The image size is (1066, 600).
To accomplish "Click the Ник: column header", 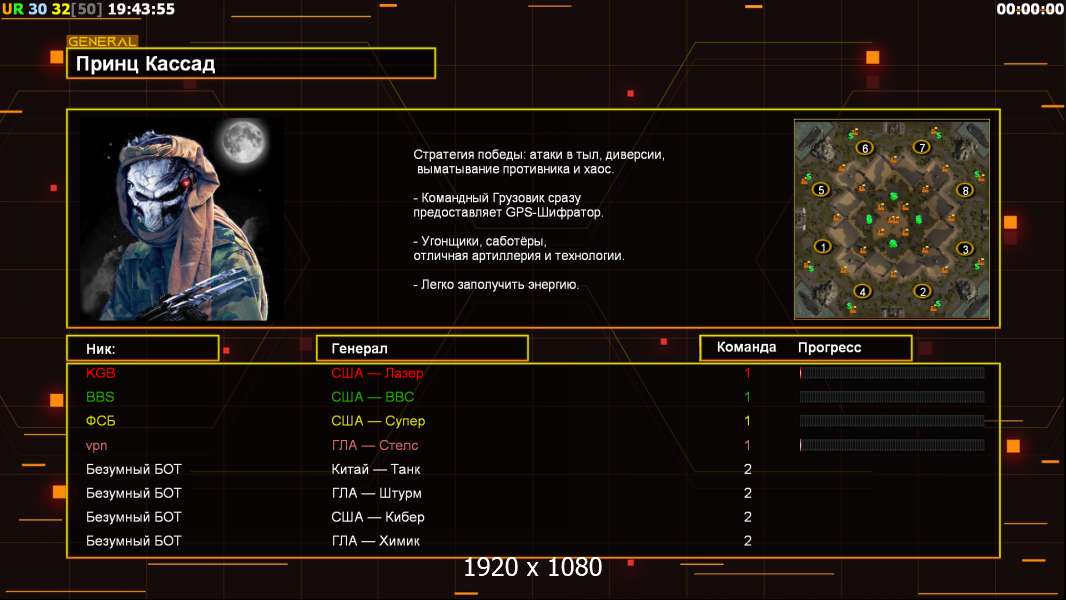I will (143, 348).
